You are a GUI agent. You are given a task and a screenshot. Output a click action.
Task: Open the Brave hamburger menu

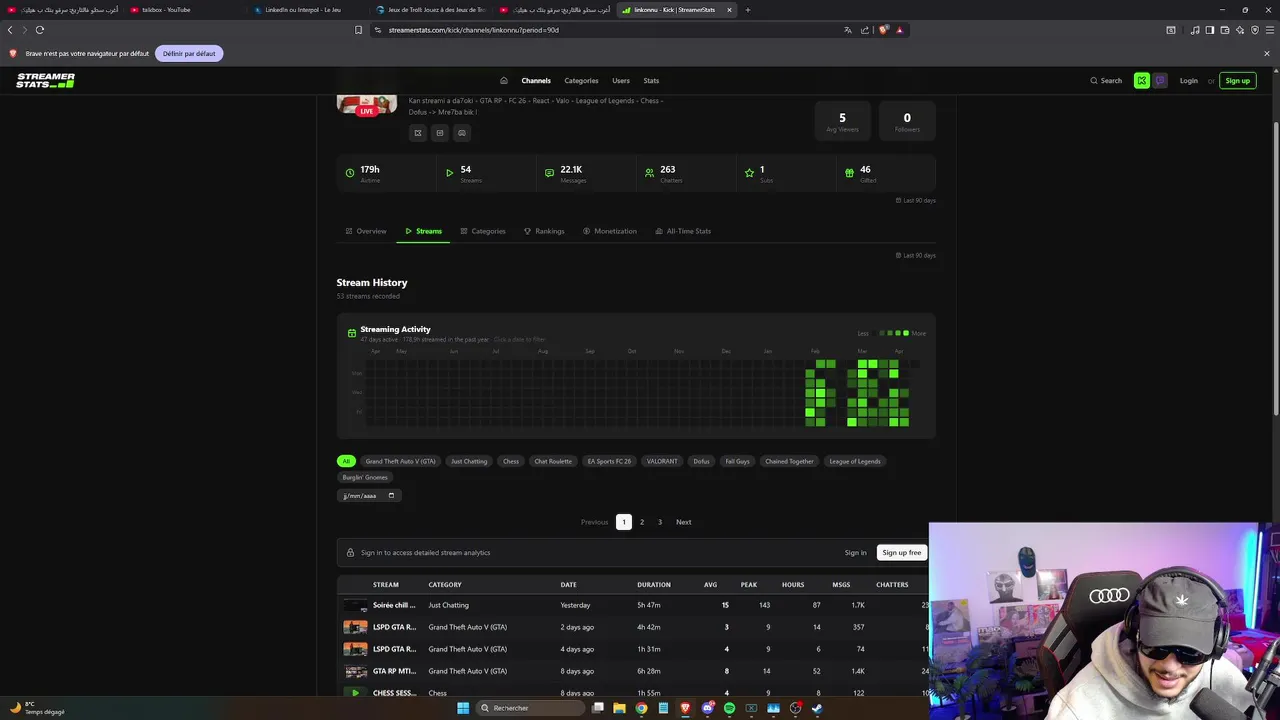(1269, 30)
